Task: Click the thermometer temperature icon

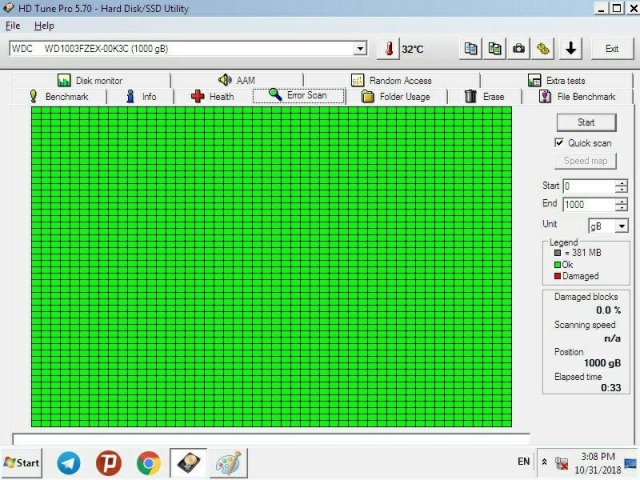Action: (388, 48)
